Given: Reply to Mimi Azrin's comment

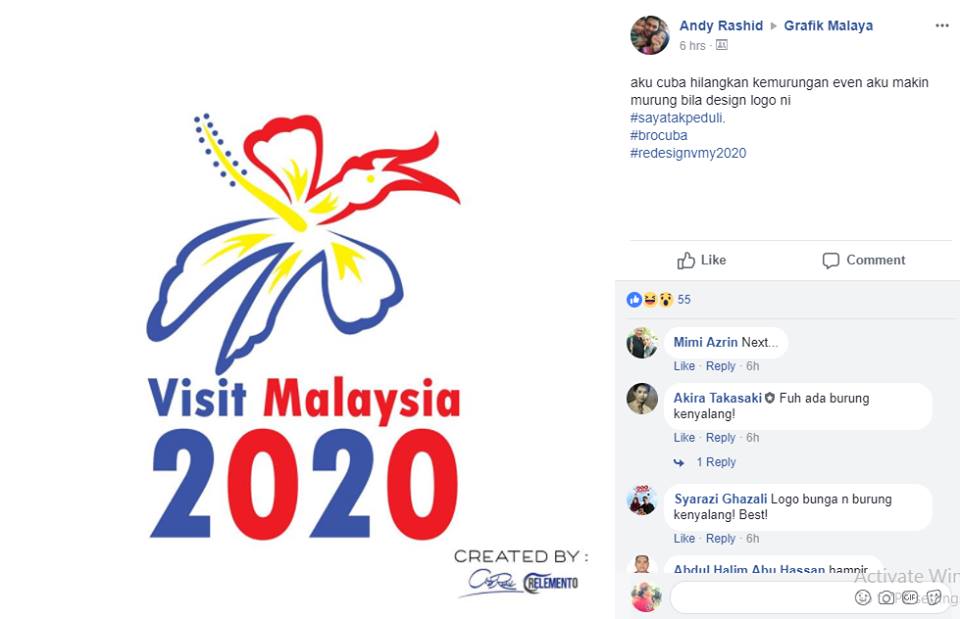Looking at the screenshot, I should tap(720, 366).
